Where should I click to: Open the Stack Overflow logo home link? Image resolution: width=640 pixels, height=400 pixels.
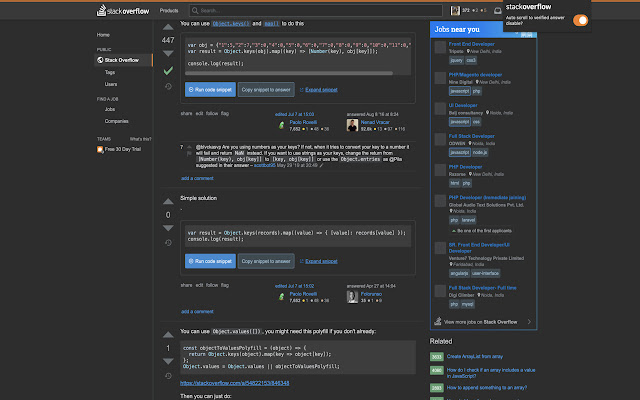[123, 11]
